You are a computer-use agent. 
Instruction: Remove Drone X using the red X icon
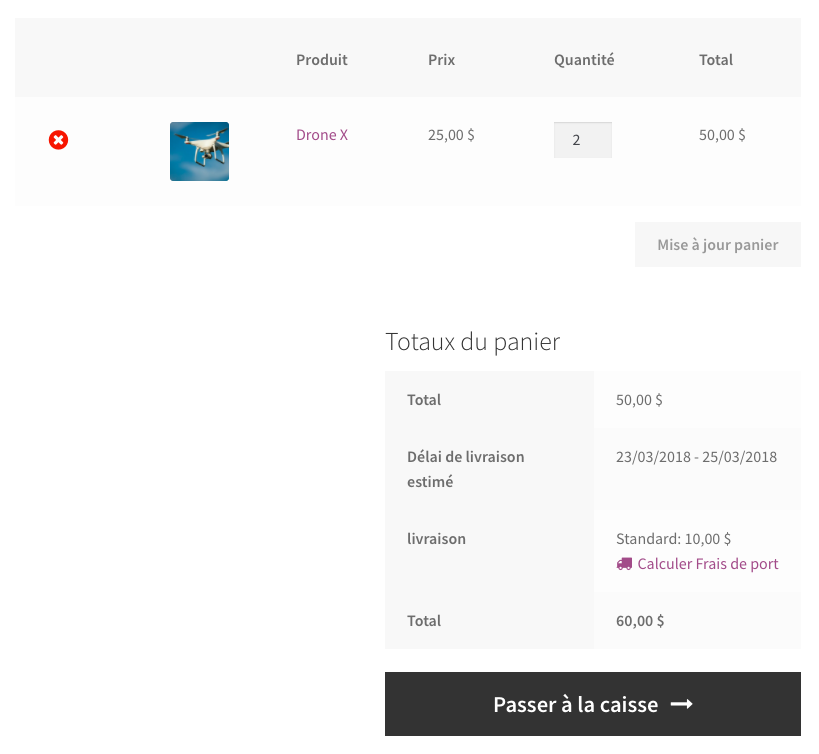59,140
